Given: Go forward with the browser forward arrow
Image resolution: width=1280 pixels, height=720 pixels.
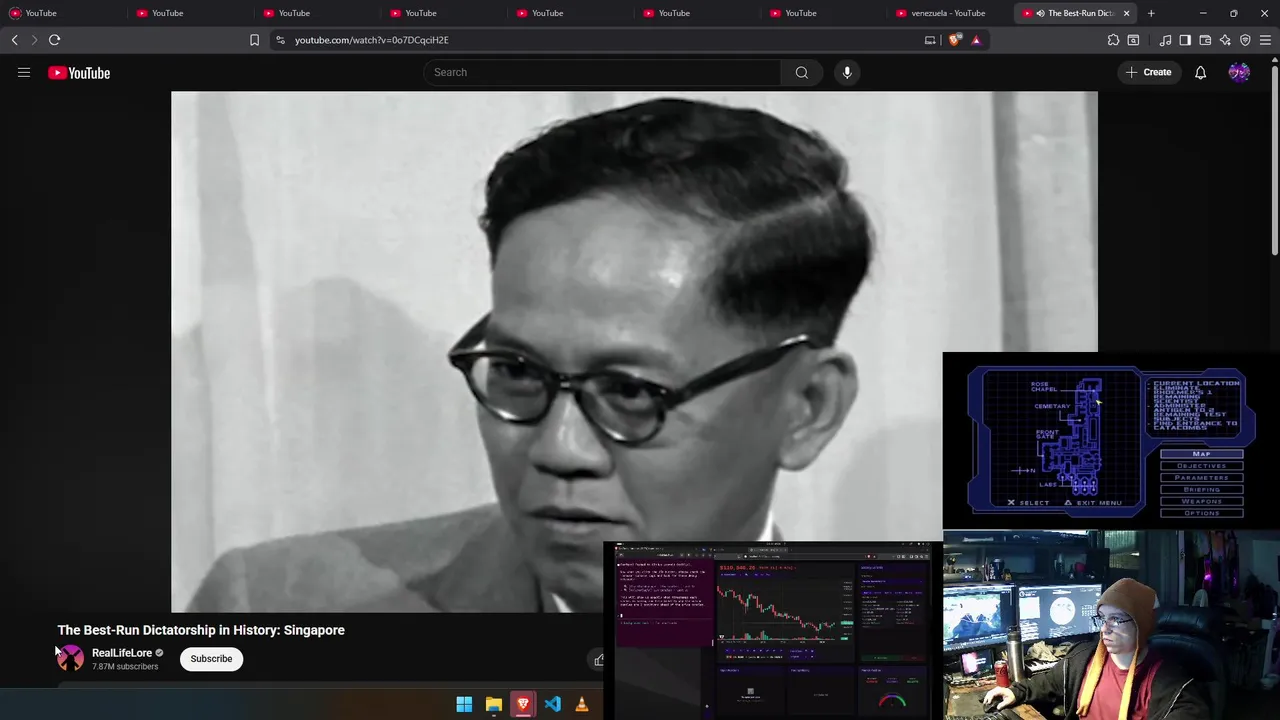Looking at the screenshot, I should (x=34, y=40).
